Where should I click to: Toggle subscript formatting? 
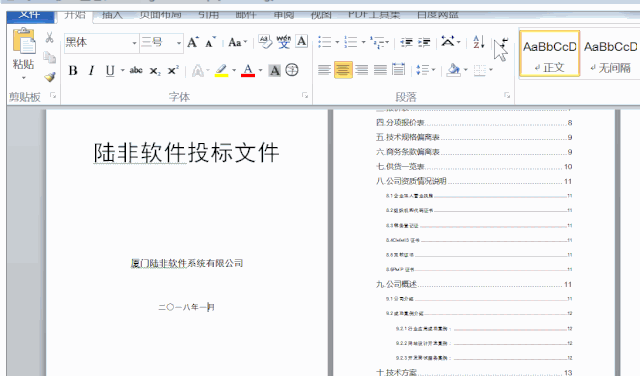155,71
